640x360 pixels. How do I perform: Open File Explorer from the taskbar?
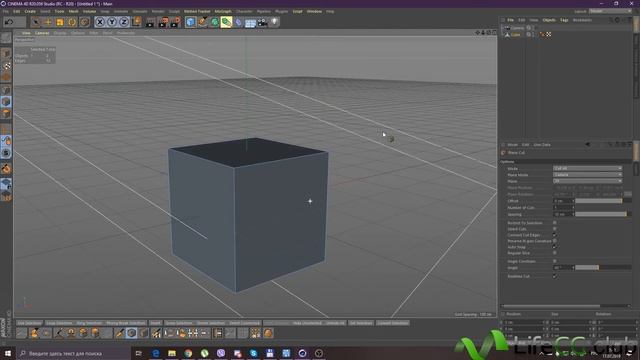pyautogui.click(x=172, y=353)
